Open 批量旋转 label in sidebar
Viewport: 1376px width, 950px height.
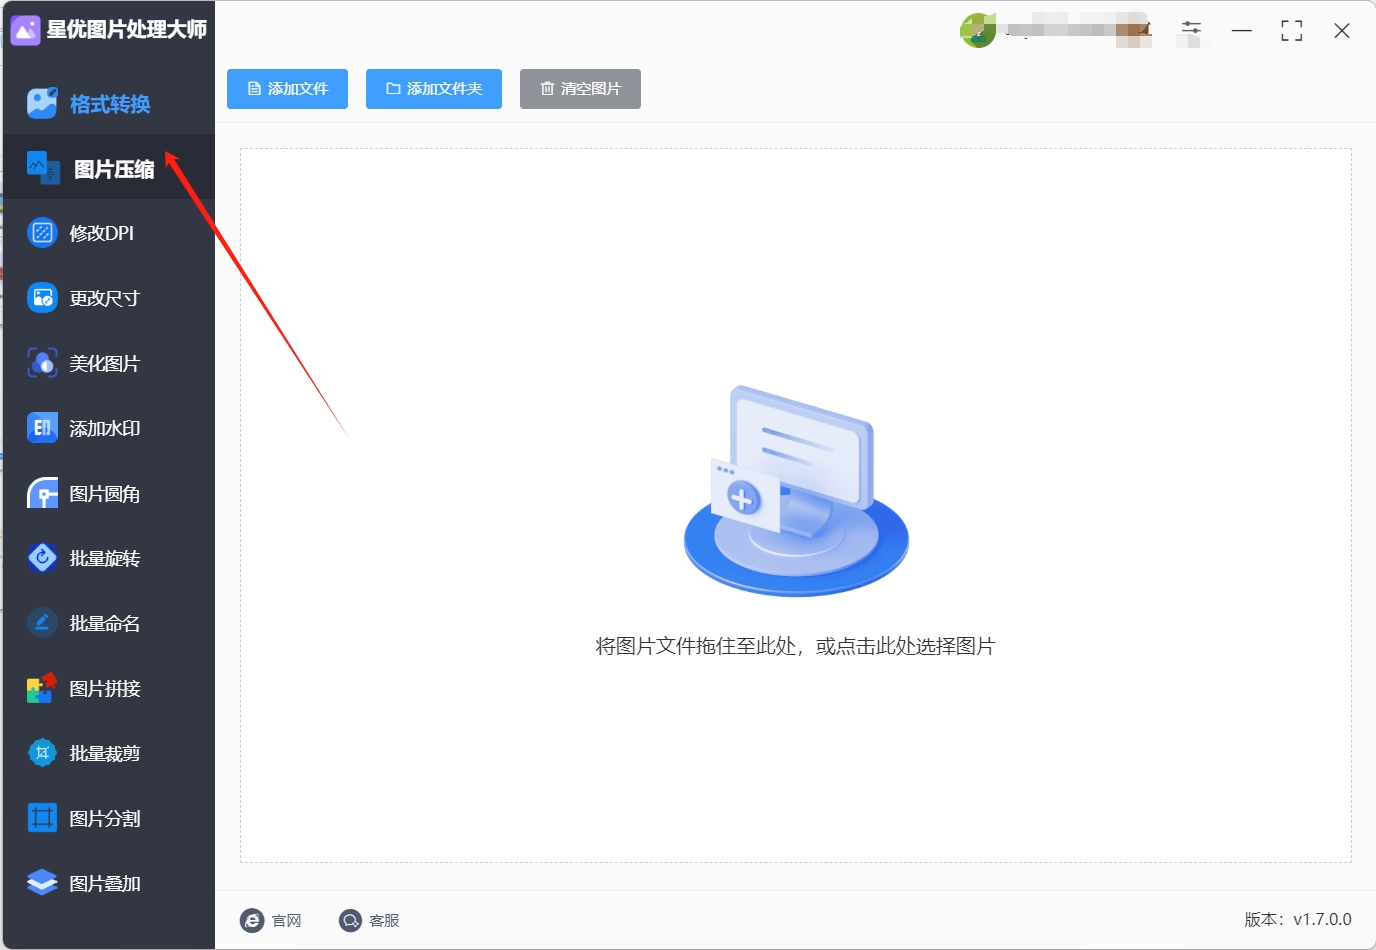(x=104, y=558)
